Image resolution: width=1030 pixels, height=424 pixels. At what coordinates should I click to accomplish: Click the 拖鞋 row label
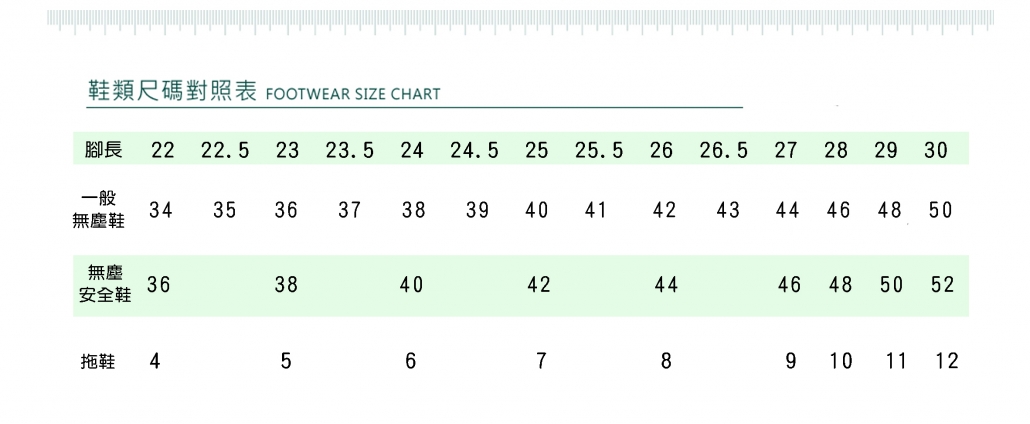coord(98,362)
